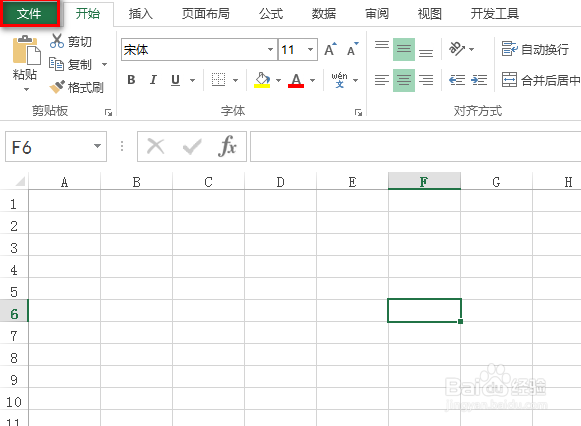Toggle center horizontal alignment
This screenshot has height=426, width=581.
point(404,80)
